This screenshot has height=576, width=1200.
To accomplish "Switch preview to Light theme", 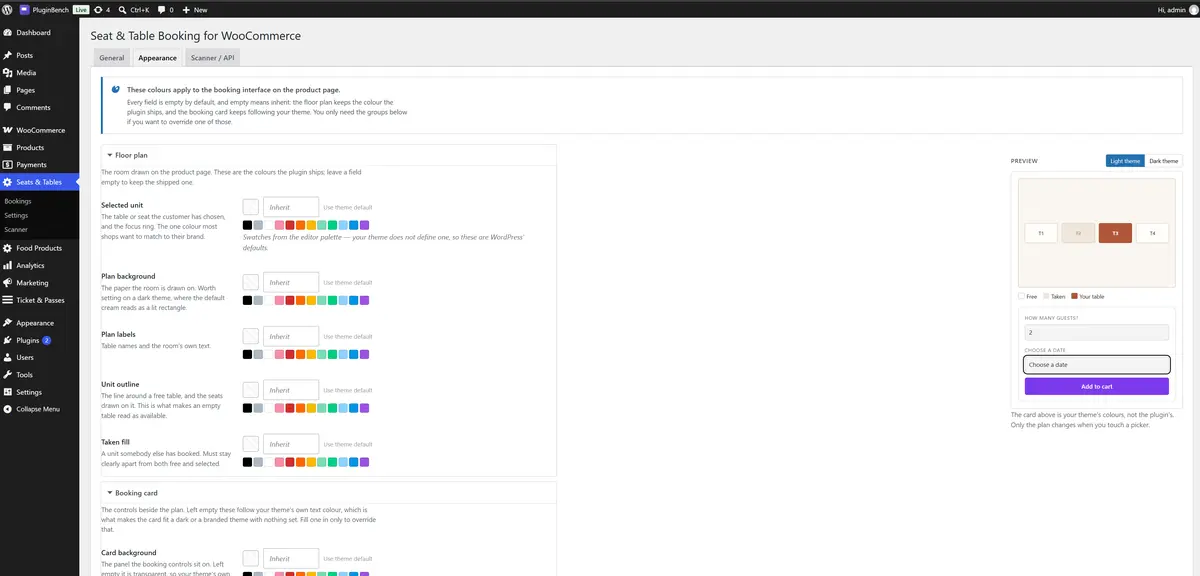I will [1125, 161].
